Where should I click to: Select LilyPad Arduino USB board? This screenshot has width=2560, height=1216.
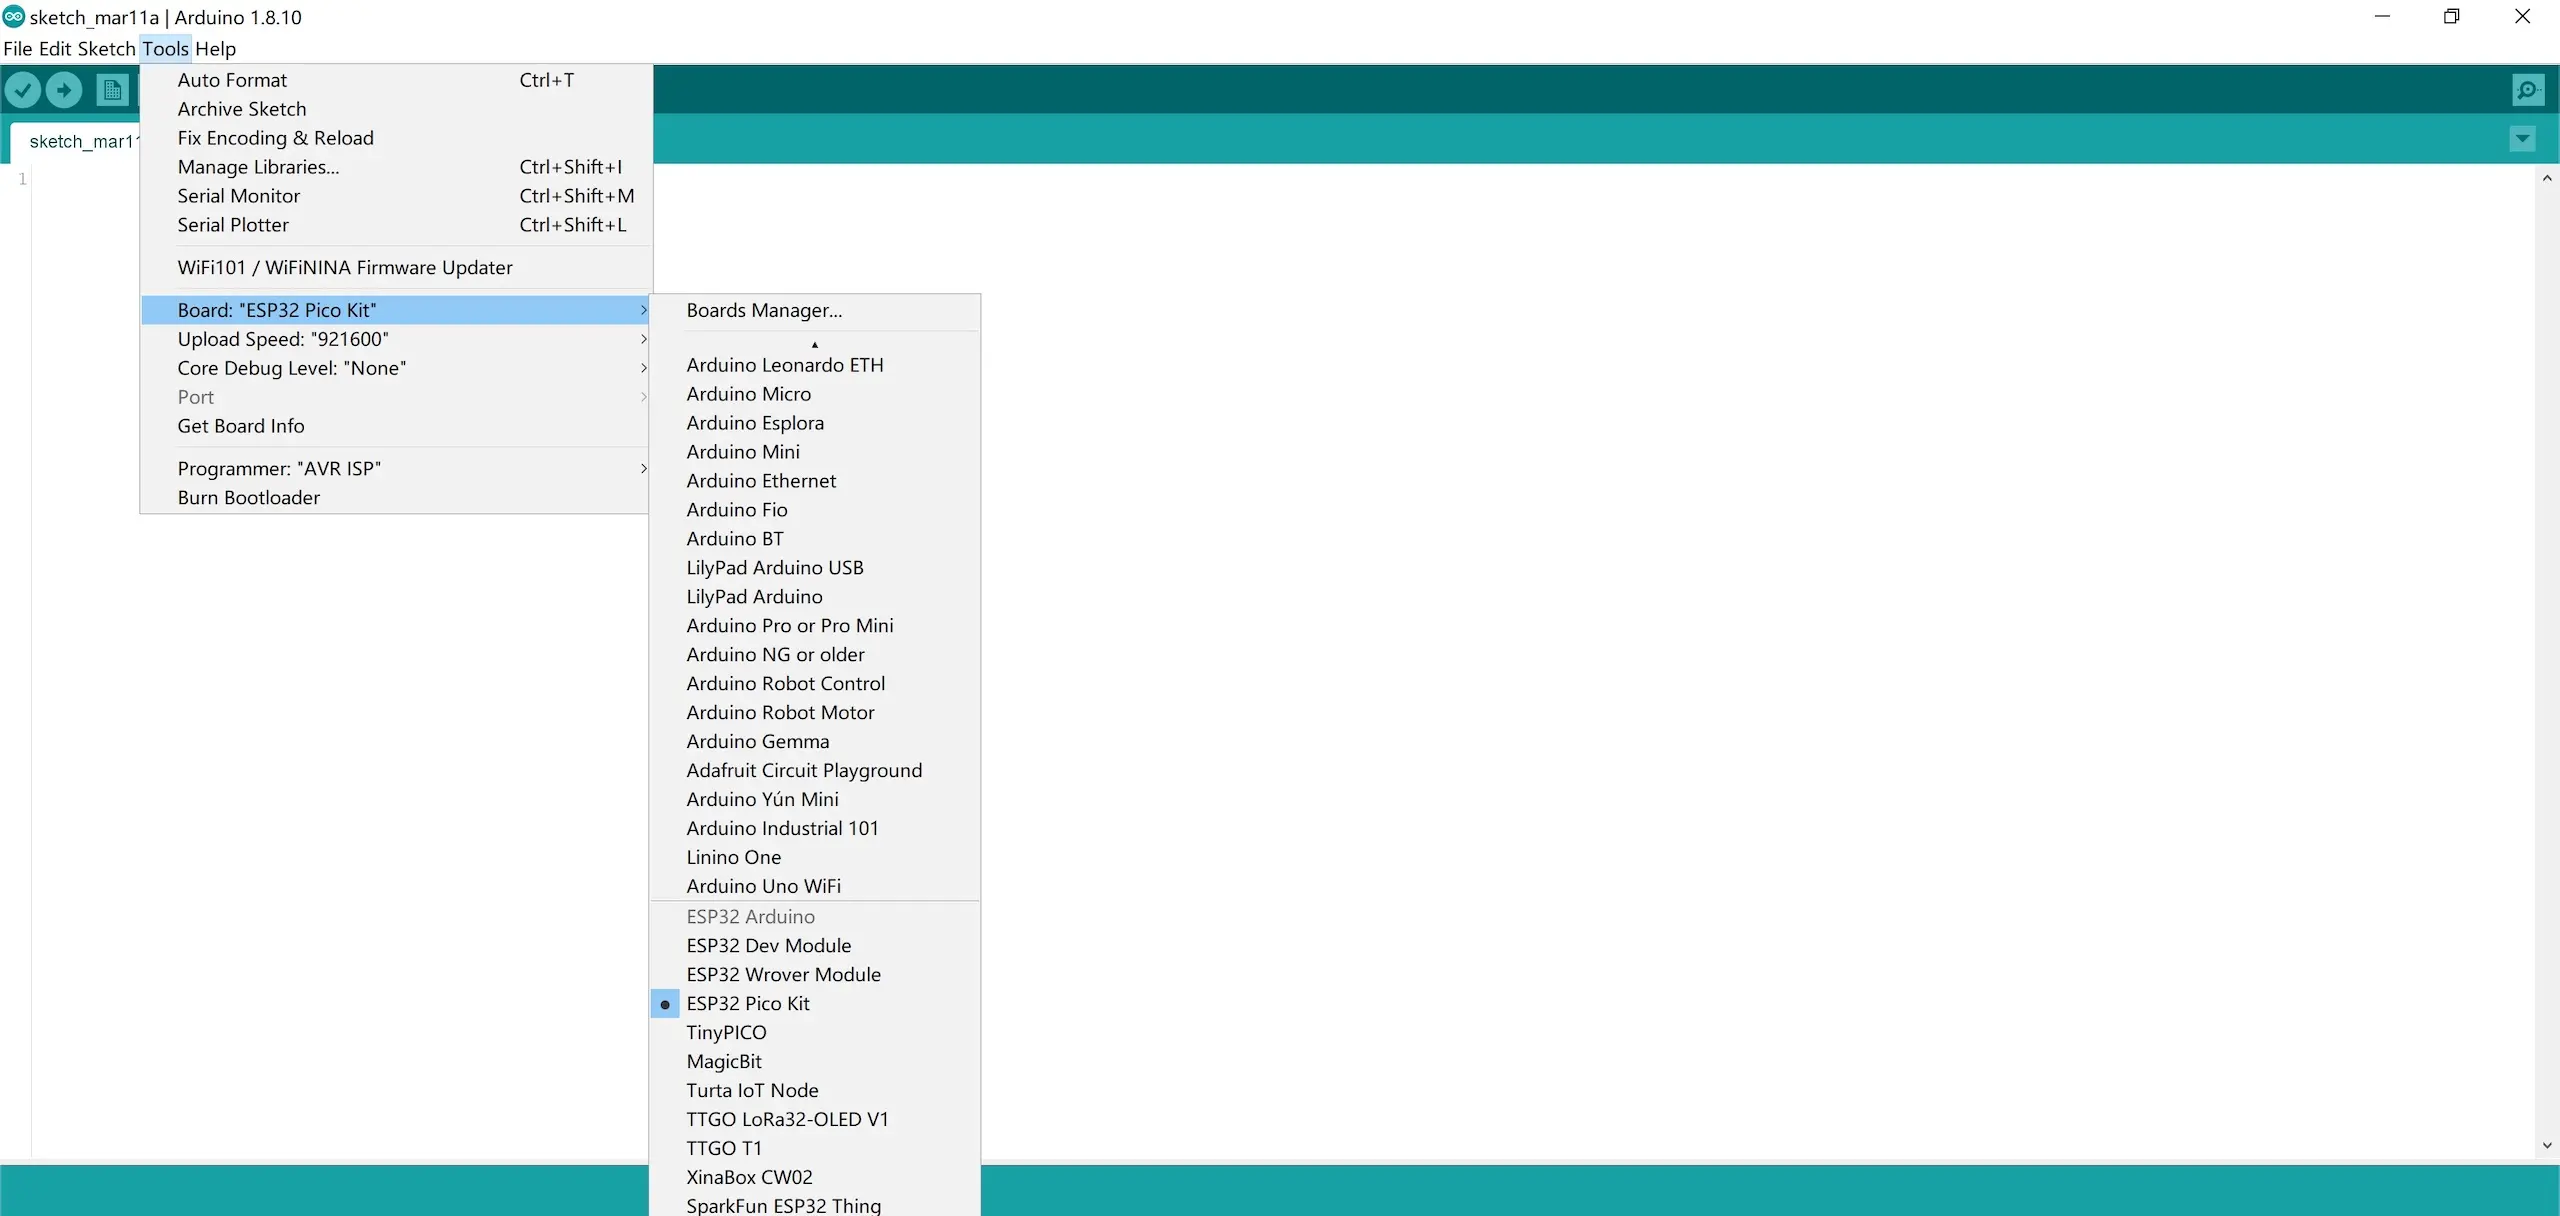click(815, 568)
